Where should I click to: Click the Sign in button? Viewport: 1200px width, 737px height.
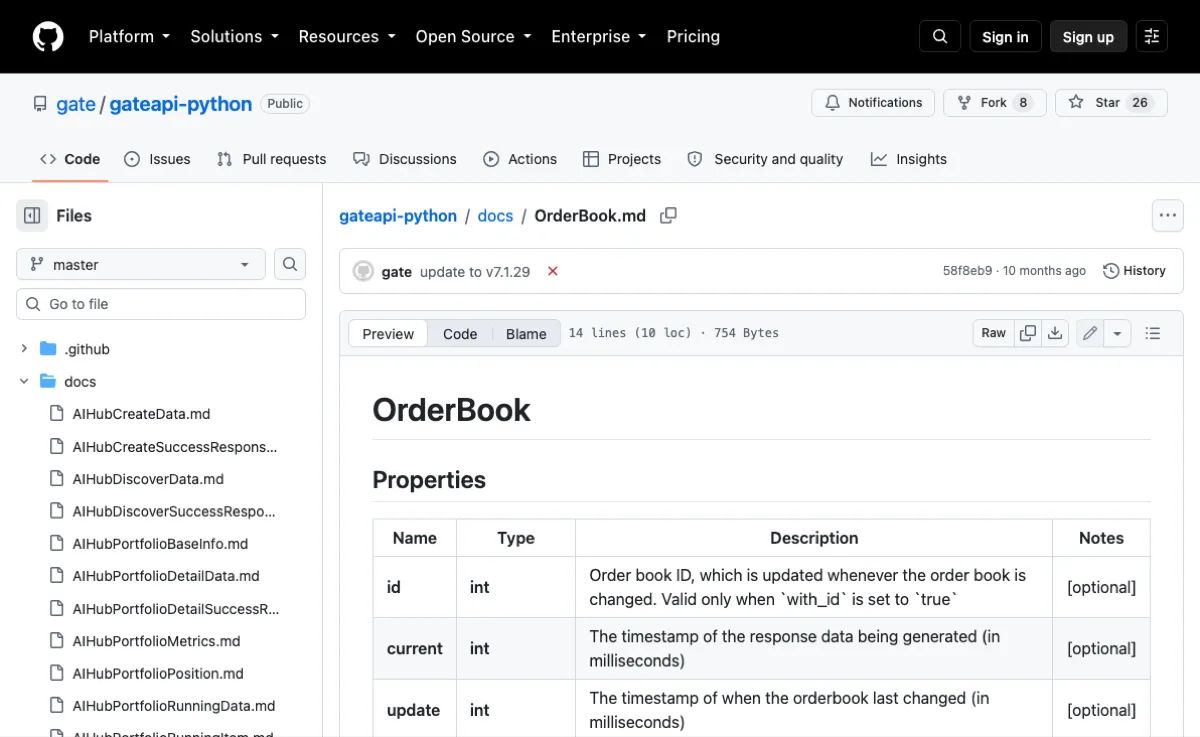[x=1005, y=37]
